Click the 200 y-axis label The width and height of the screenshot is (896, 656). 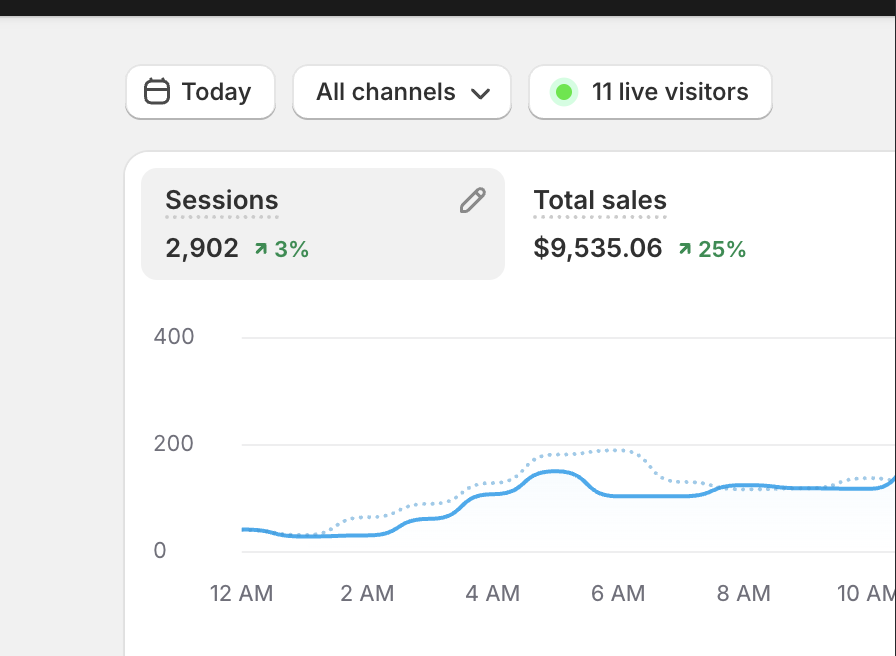174,443
